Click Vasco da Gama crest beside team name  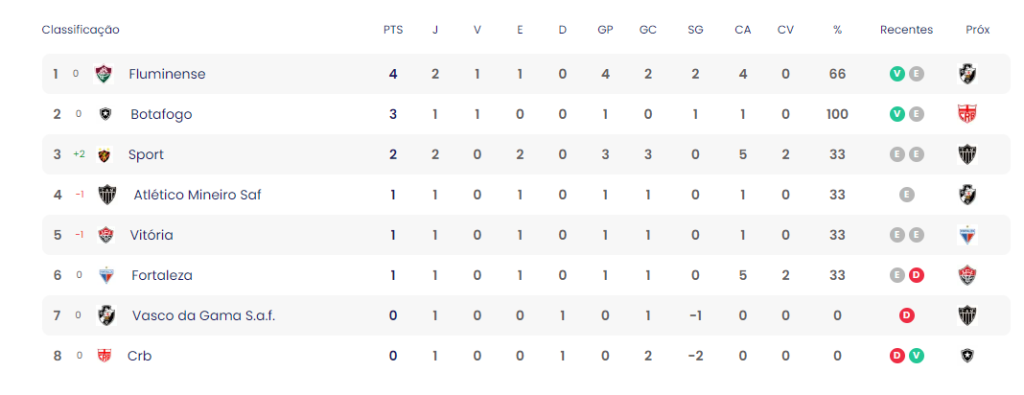tap(106, 315)
